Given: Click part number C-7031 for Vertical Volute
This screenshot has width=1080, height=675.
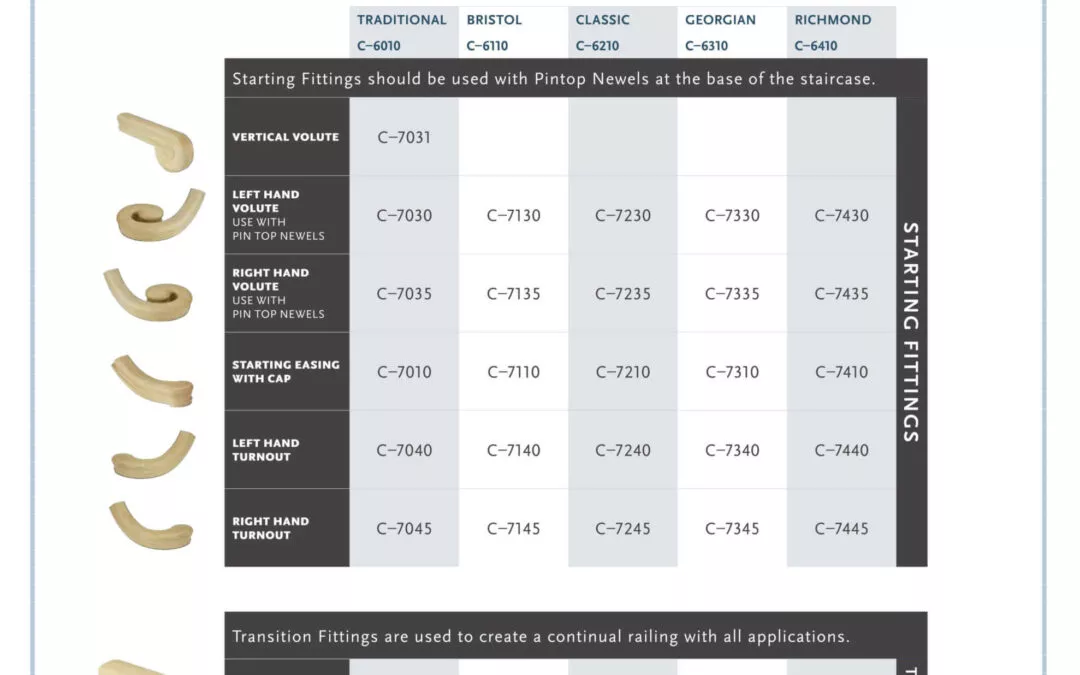Looking at the screenshot, I should [x=404, y=137].
